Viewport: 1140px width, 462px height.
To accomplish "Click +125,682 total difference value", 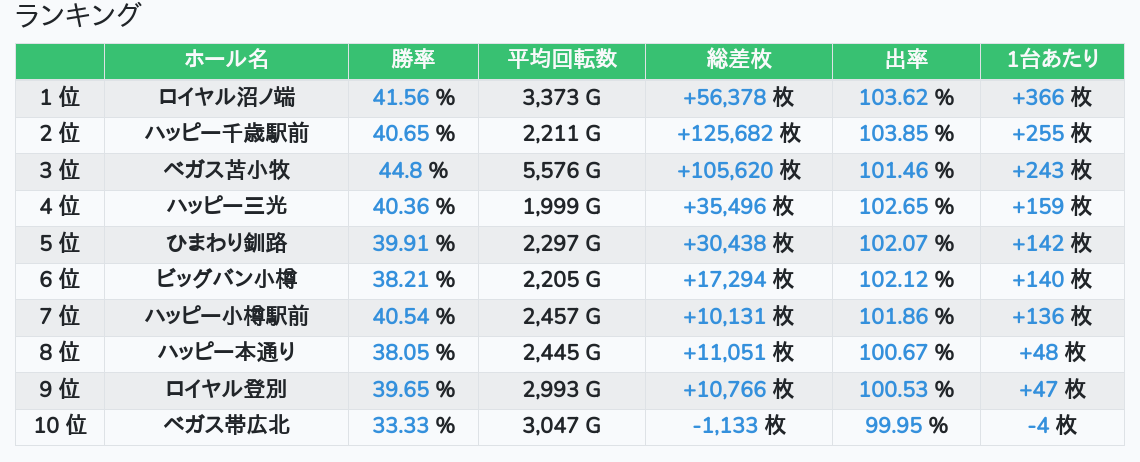I will pyautogui.click(x=724, y=134).
